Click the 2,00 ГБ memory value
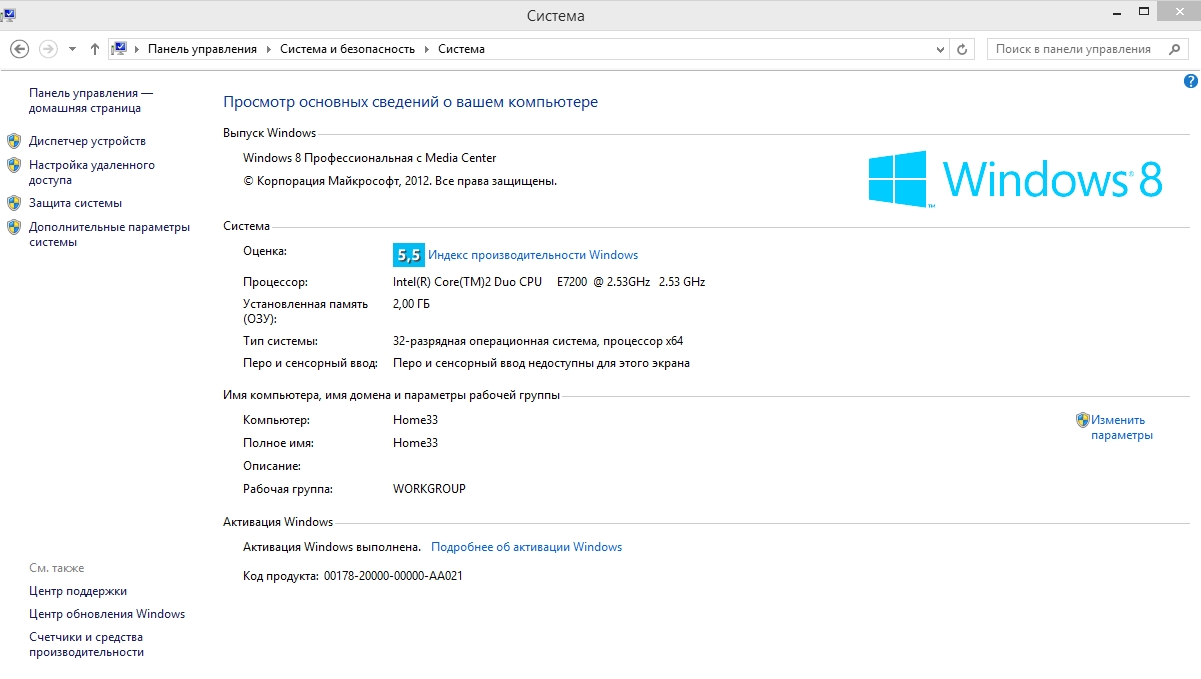Screen dimensions: 1201x679 [411, 304]
